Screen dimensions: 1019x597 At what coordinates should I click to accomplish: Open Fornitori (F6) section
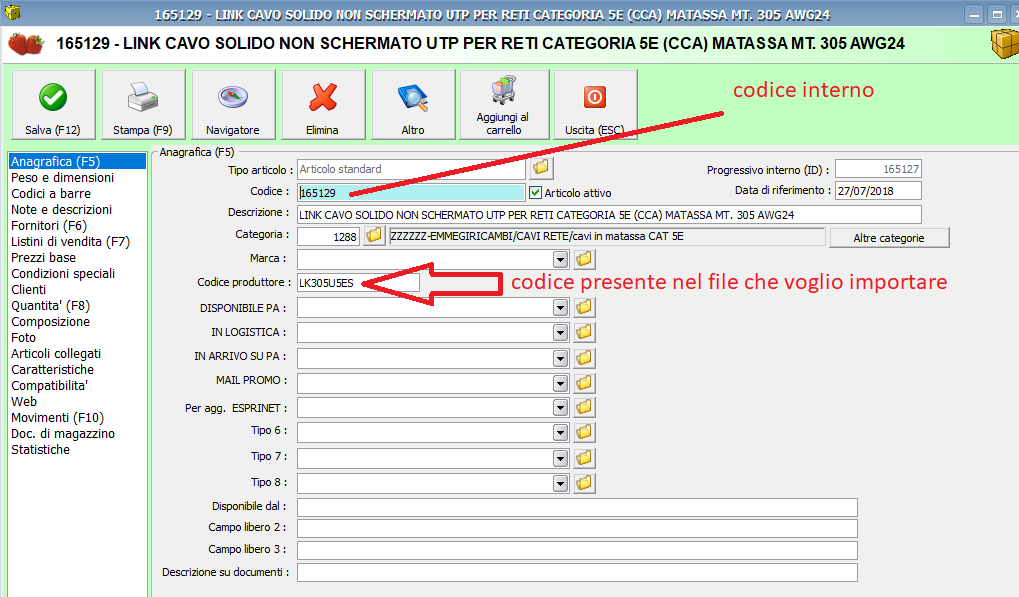click(x=49, y=225)
